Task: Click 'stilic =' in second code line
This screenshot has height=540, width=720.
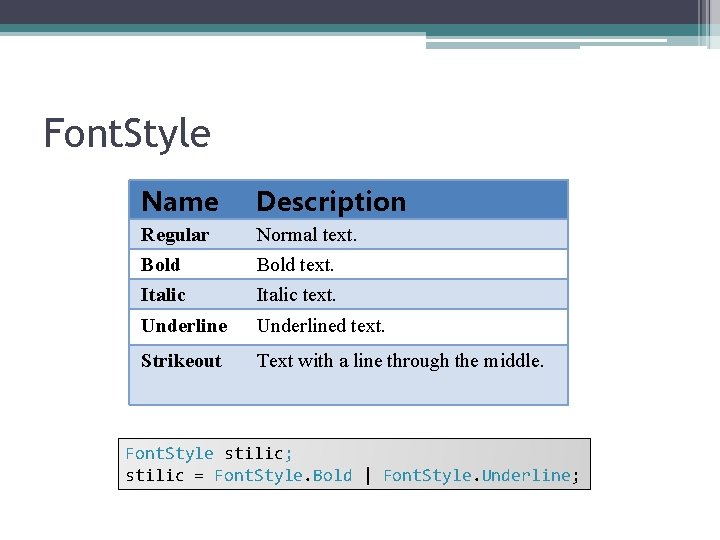Action: [164, 475]
